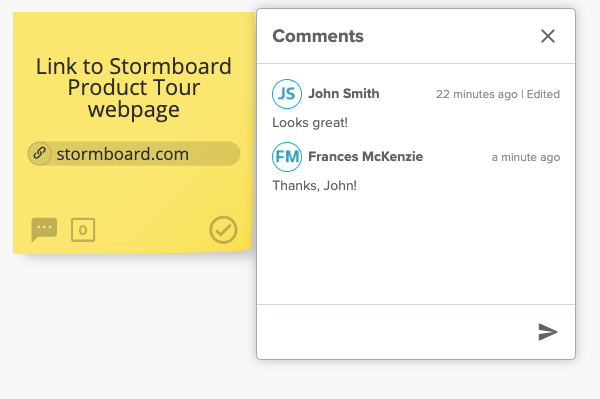
Task: Click Frances McKenzie's FM avatar
Action: pyautogui.click(x=287, y=157)
